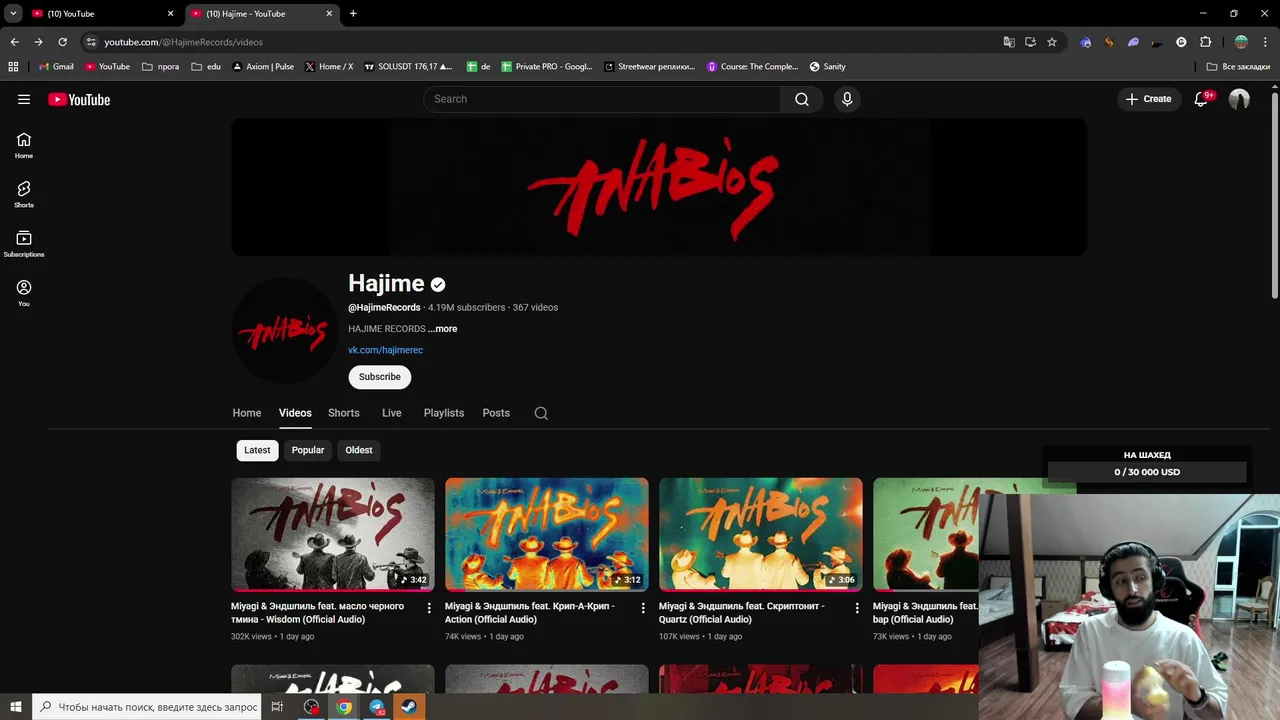Switch to the channel Videos tab

point(295,413)
